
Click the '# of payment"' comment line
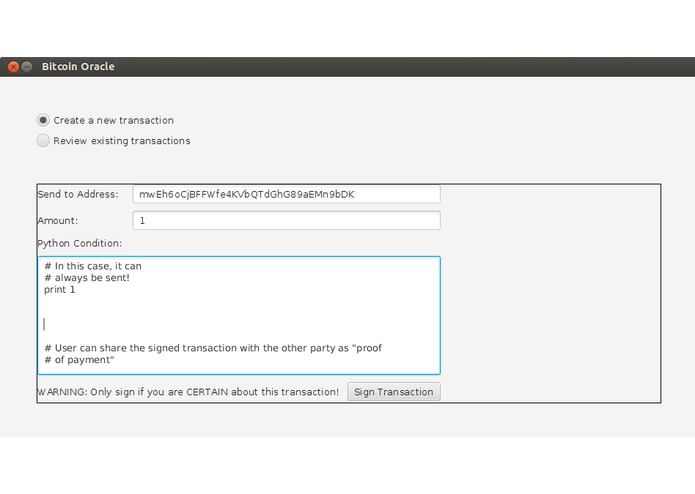79,360
